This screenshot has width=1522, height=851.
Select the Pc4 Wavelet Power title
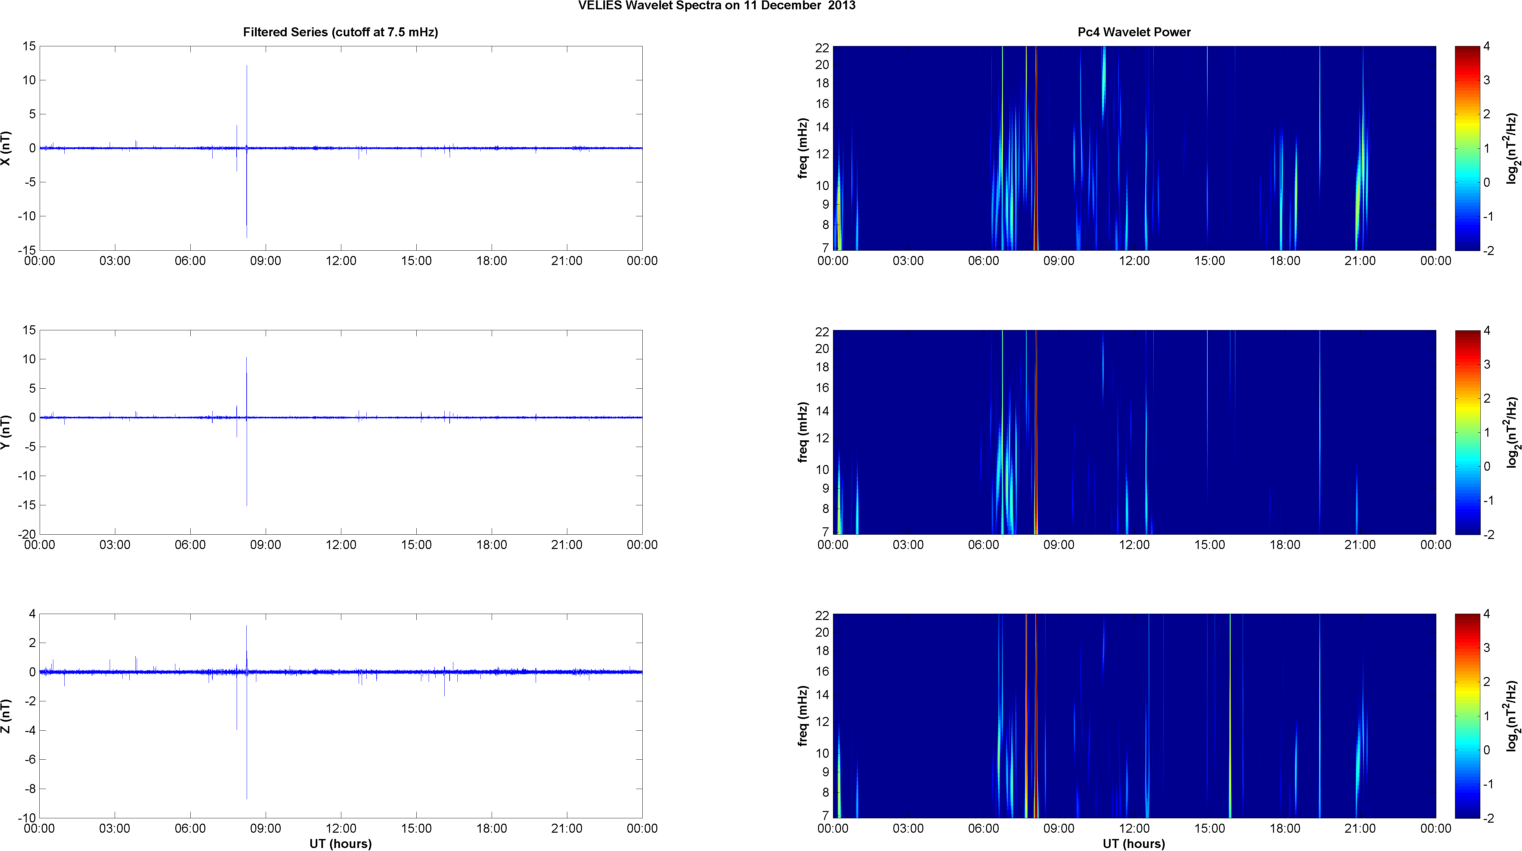click(1133, 32)
